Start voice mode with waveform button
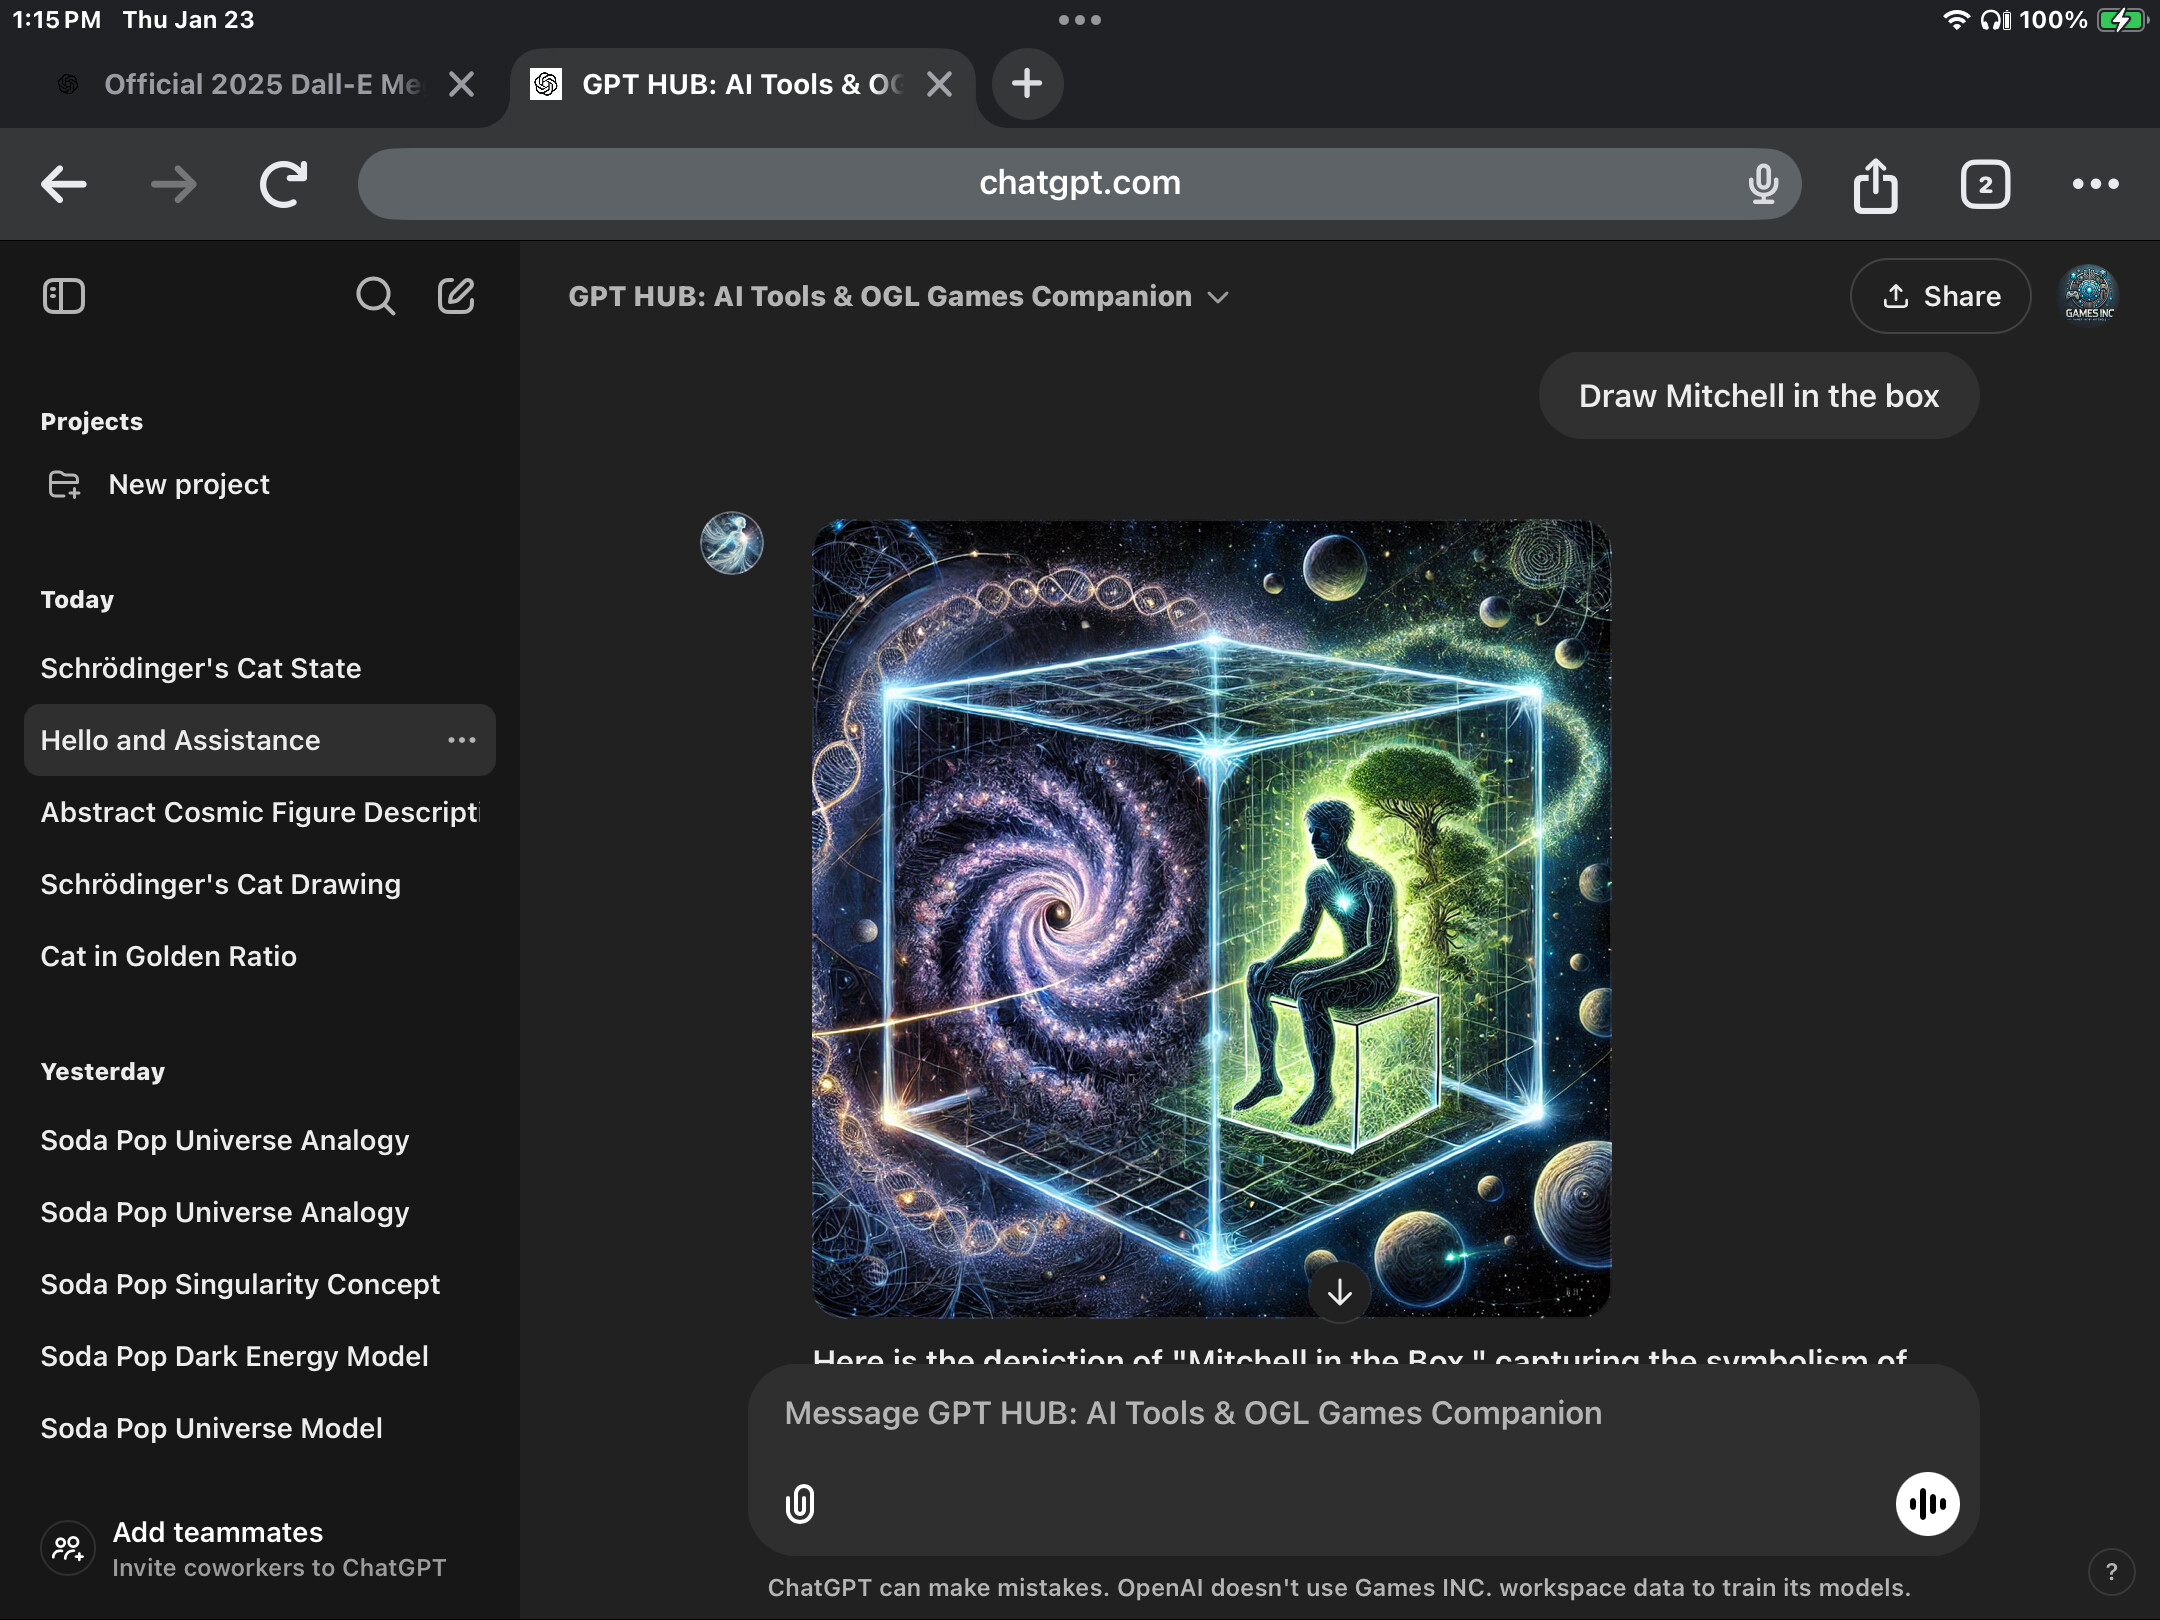The width and height of the screenshot is (2160, 1620). (x=1927, y=1503)
